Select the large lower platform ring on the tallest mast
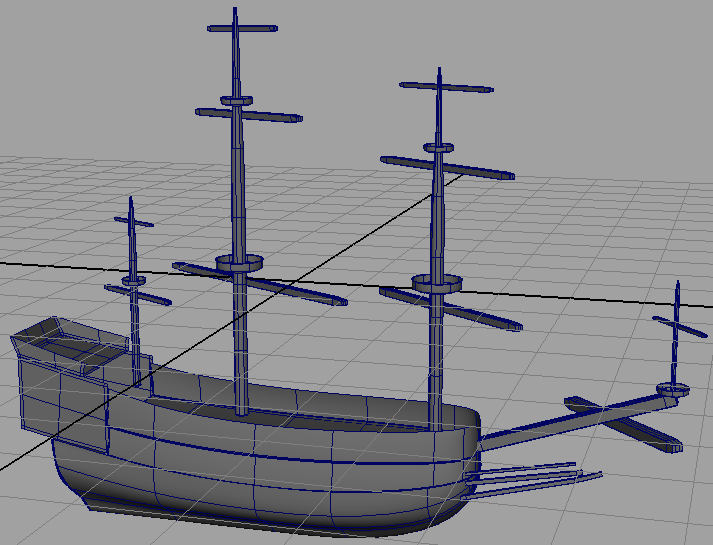713x545 pixels. (x=239, y=263)
